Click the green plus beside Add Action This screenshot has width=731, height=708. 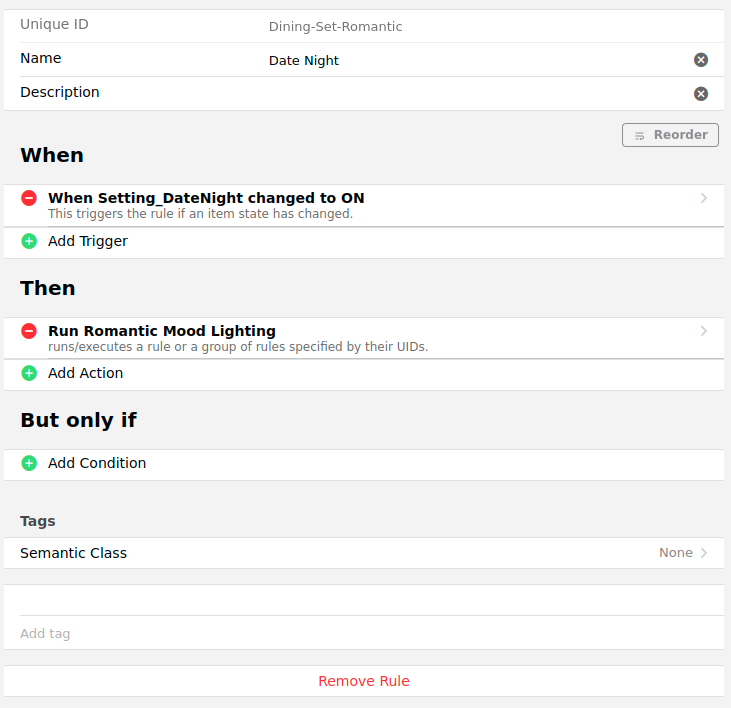(29, 373)
